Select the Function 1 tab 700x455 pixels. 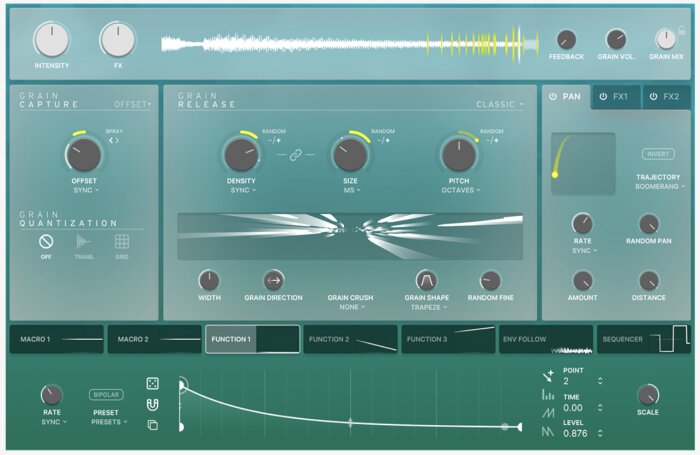tap(252, 339)
